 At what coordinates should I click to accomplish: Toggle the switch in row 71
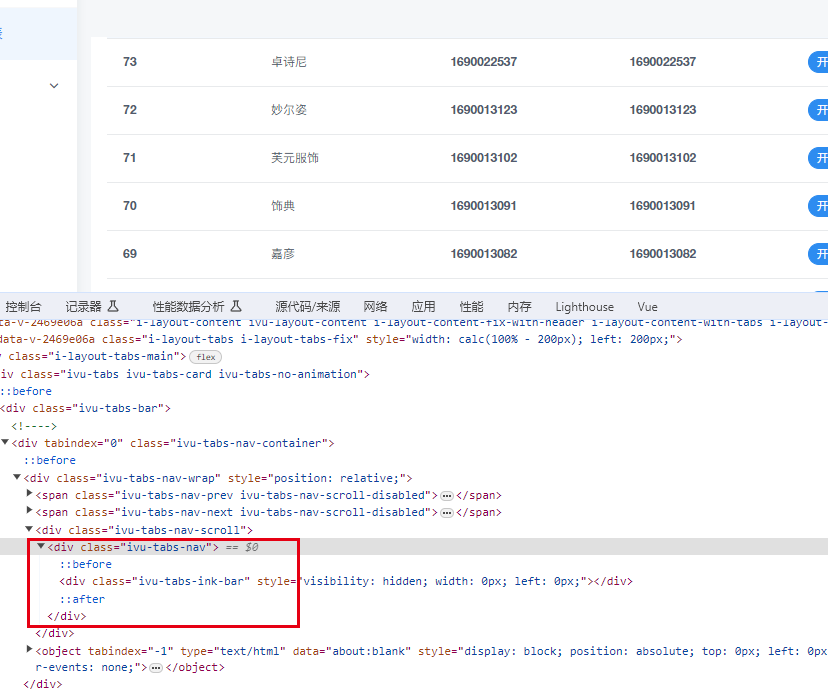(818, 158)
